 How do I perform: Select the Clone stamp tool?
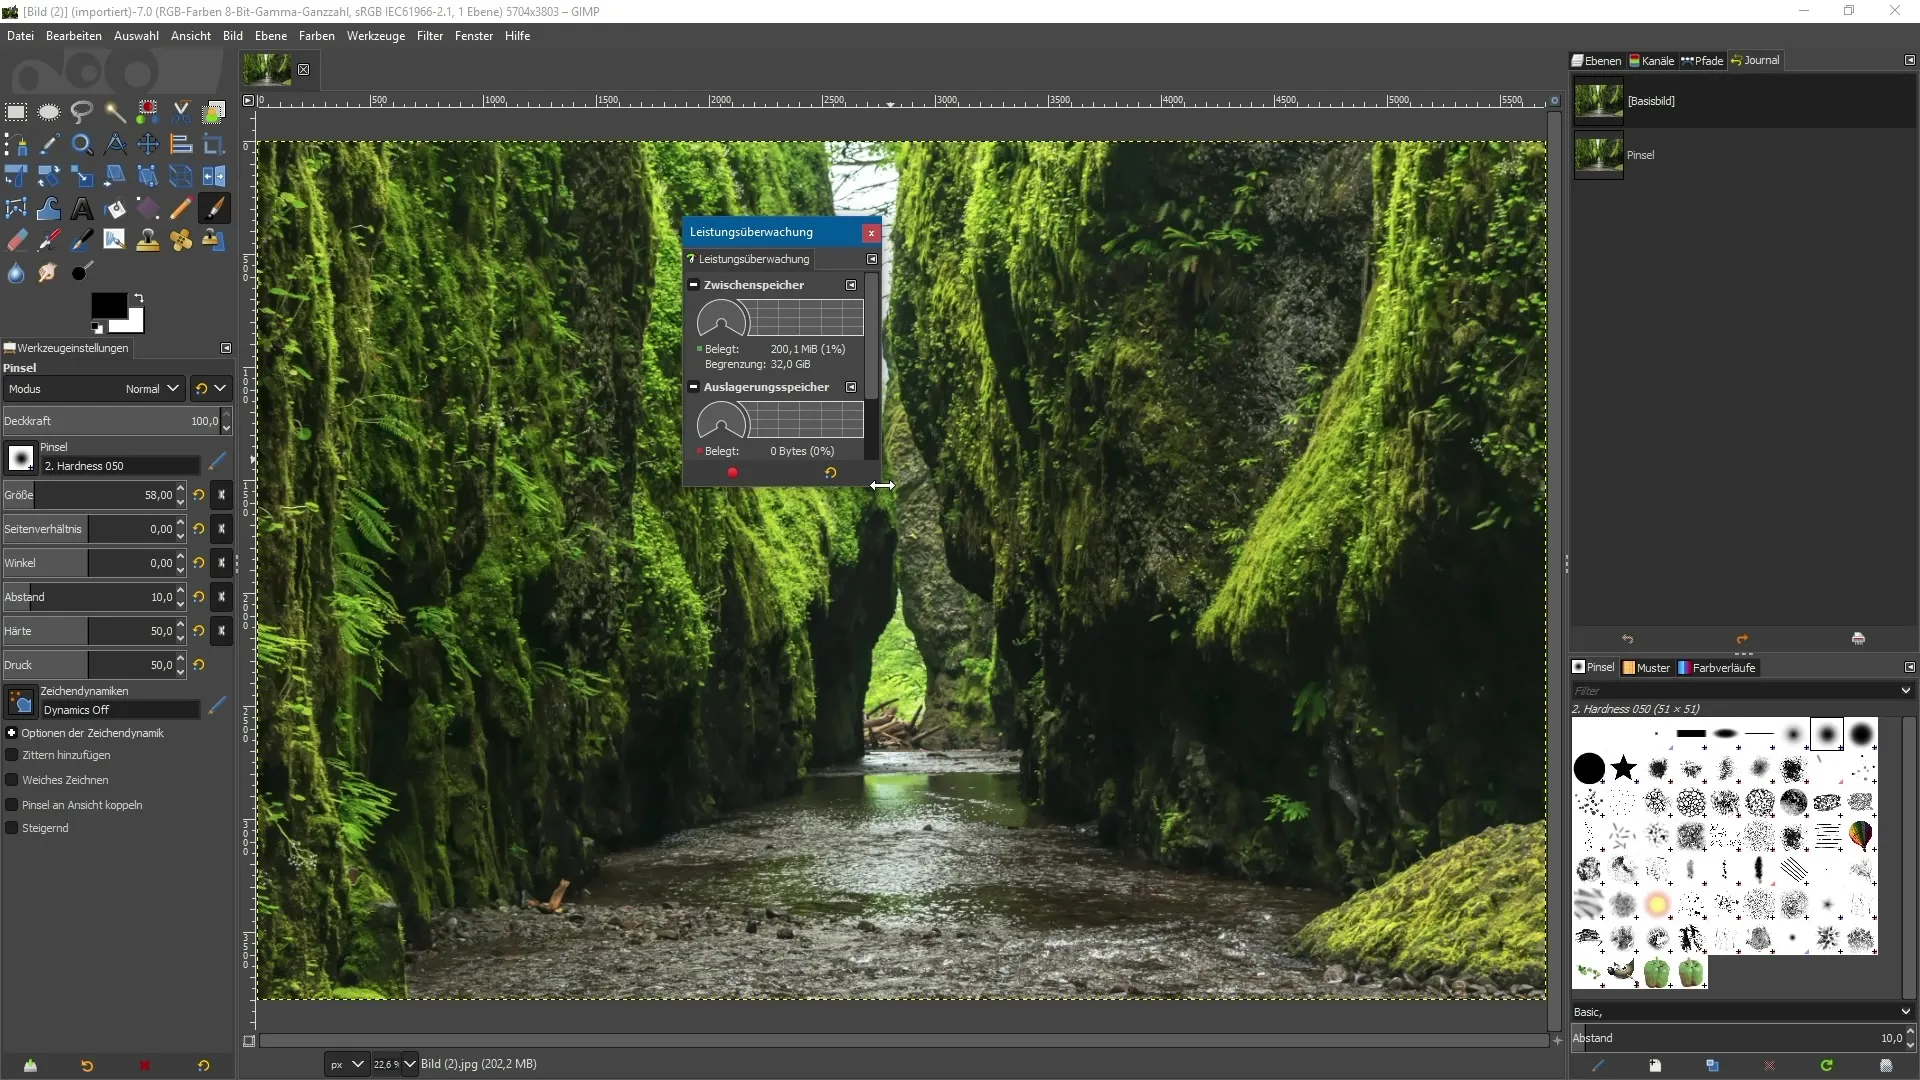148,241
